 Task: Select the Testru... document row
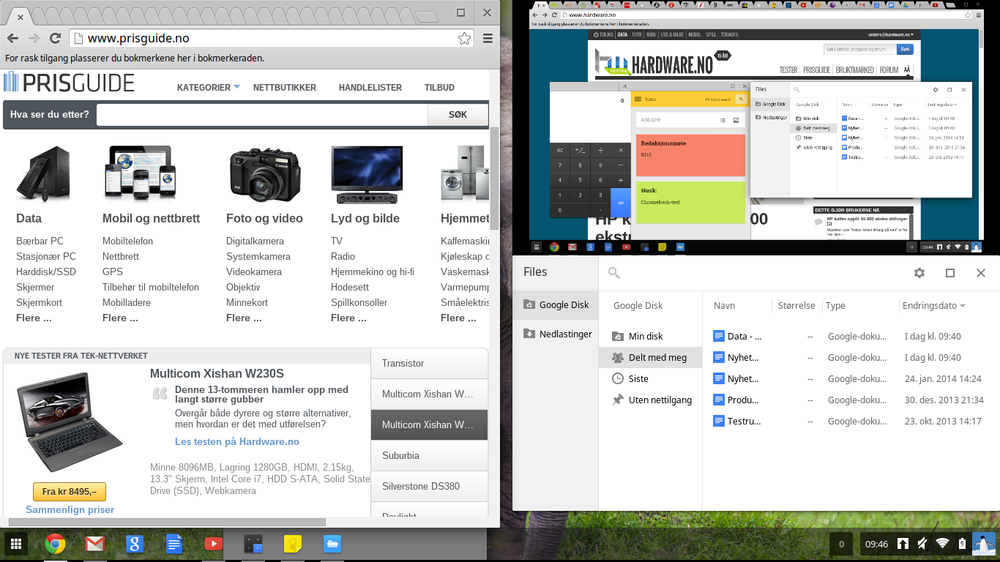[851, 421]
